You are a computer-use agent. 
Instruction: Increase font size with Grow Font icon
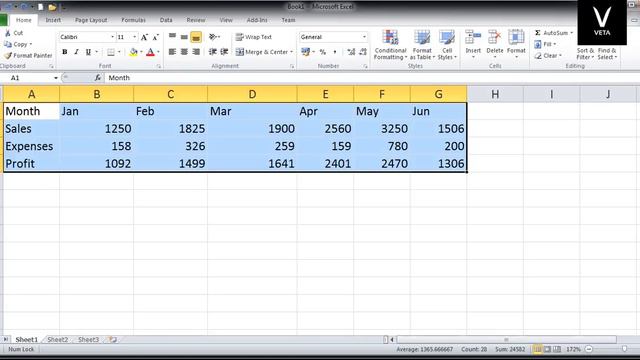(144, 37)
